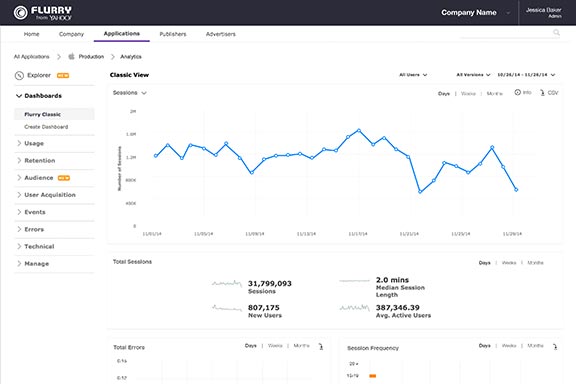Click the All Applications breadcrumb link
576x384 pixels.
[32, 57]
